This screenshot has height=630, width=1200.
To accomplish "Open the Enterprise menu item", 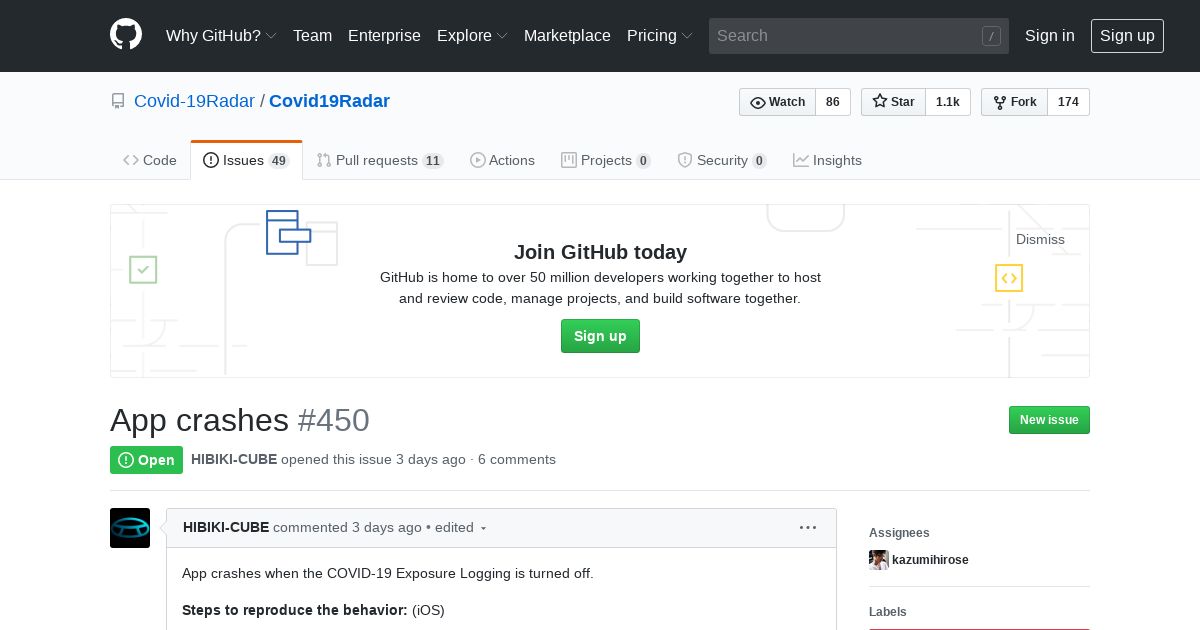I will (x=384, y=35).
